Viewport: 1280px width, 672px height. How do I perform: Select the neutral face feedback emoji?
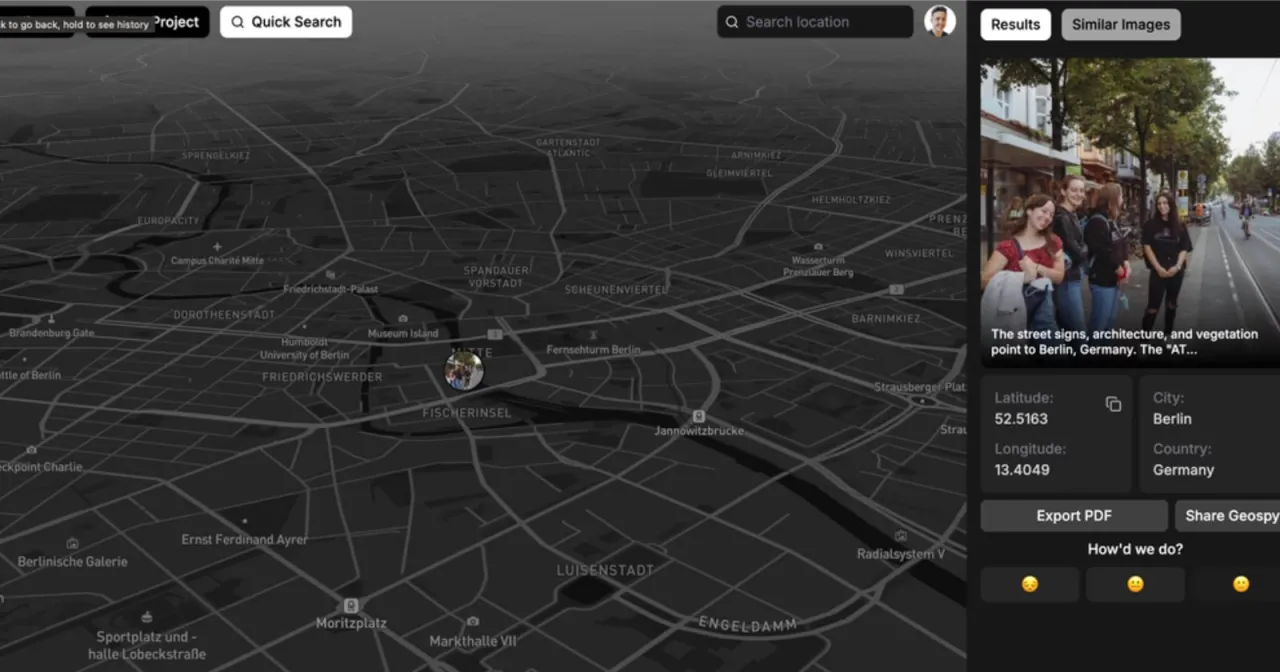pos(1135,584)
